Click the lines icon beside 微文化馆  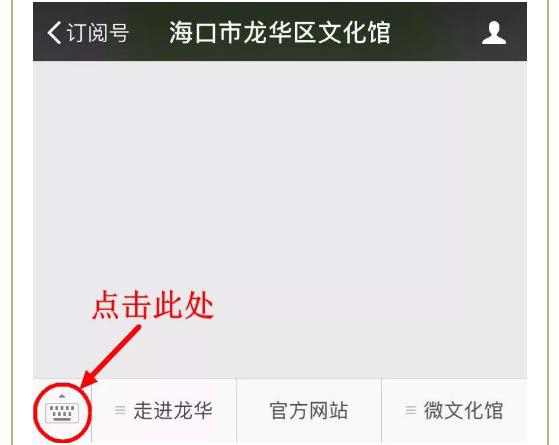411,410
